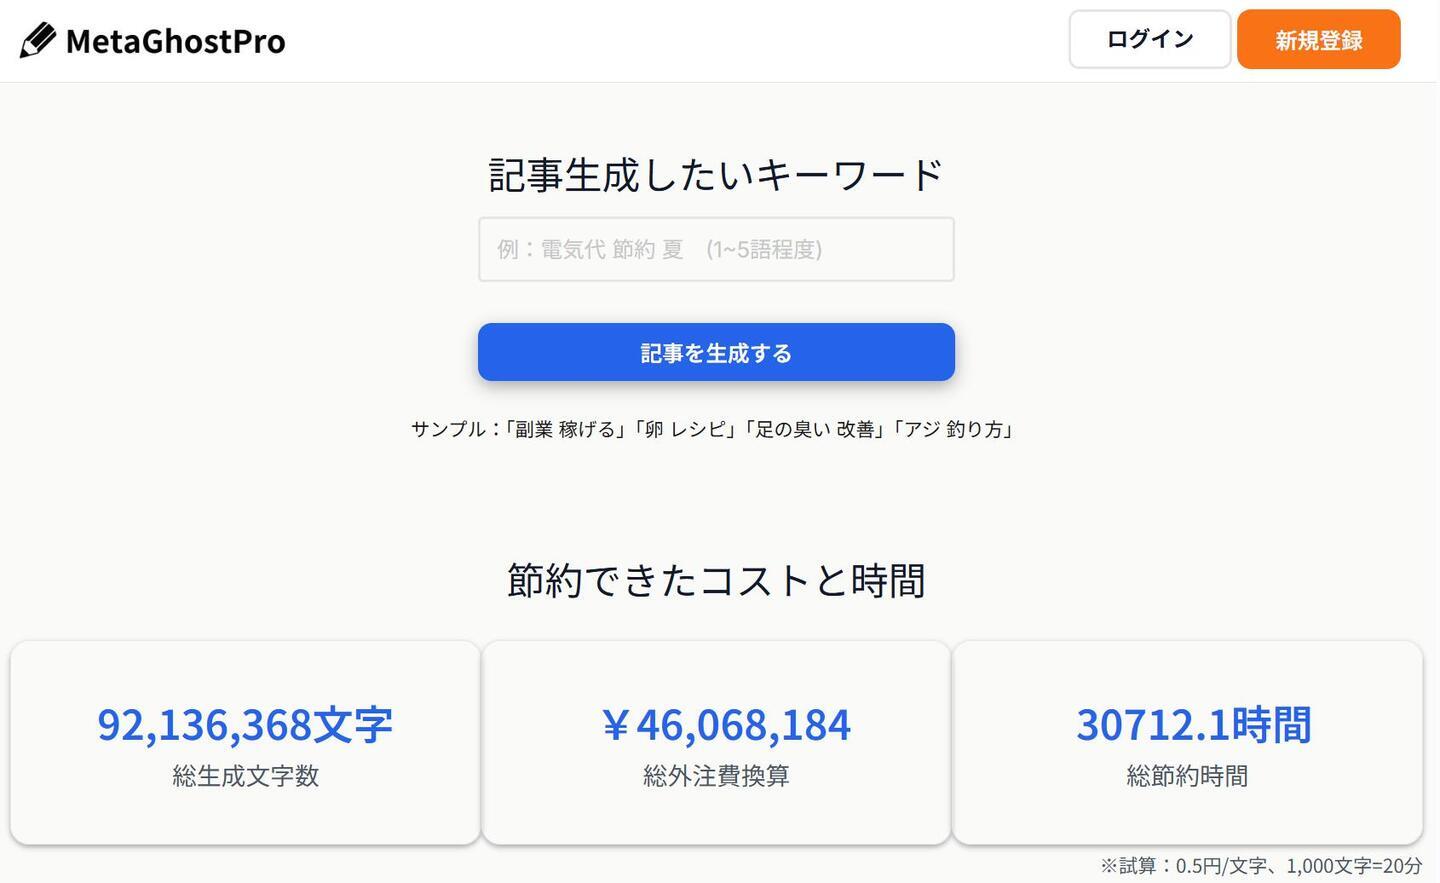Click the 総生成文字数 label

pos(245,776)
